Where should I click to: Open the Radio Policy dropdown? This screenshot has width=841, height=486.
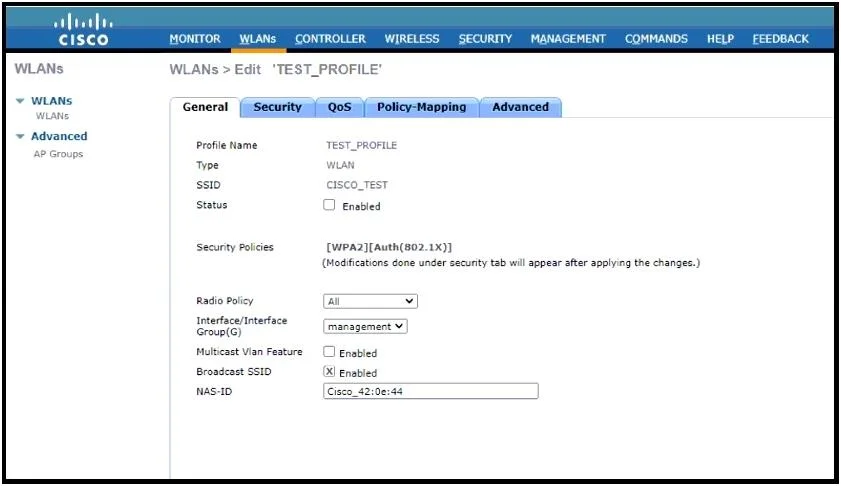[x=370, y=301]
